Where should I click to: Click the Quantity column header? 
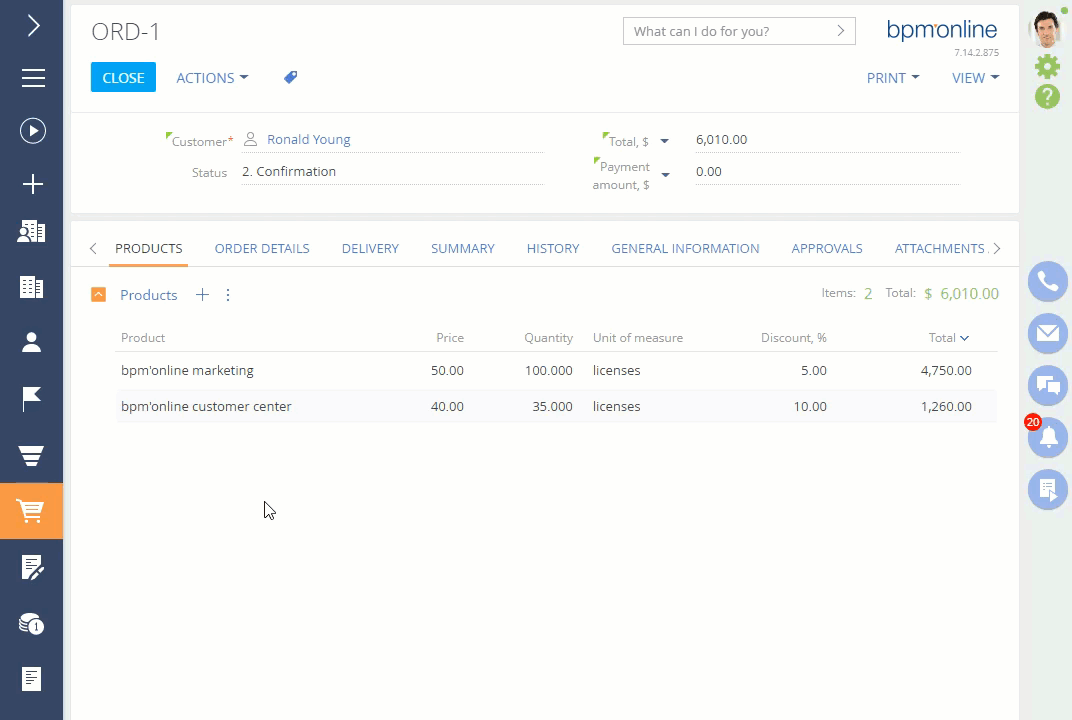click(548, 338)
